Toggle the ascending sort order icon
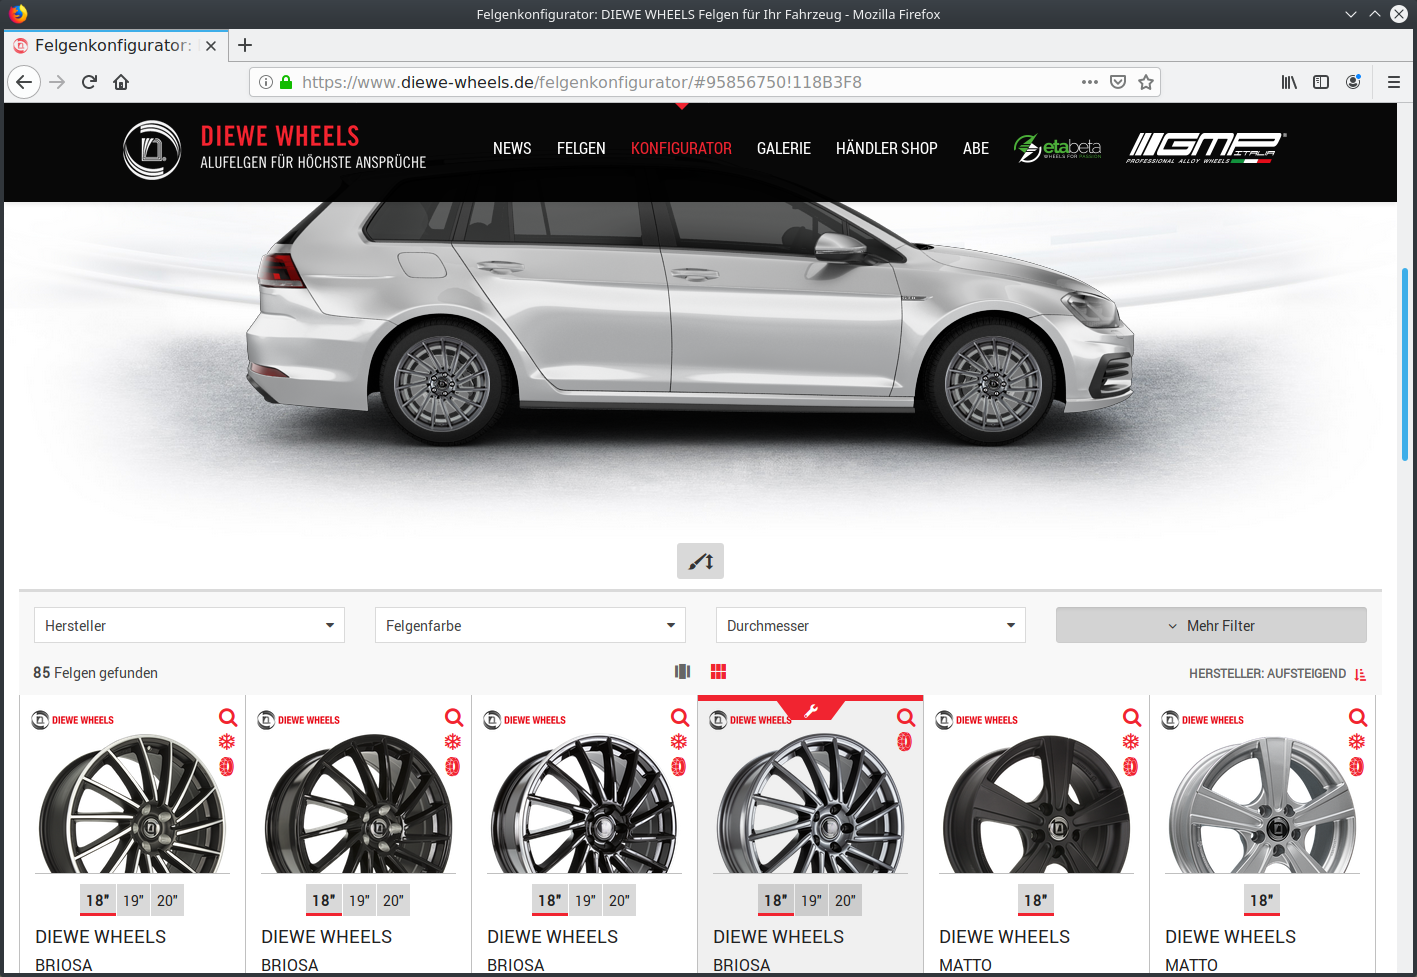The image size is (1417, 977). (1360, 674)
